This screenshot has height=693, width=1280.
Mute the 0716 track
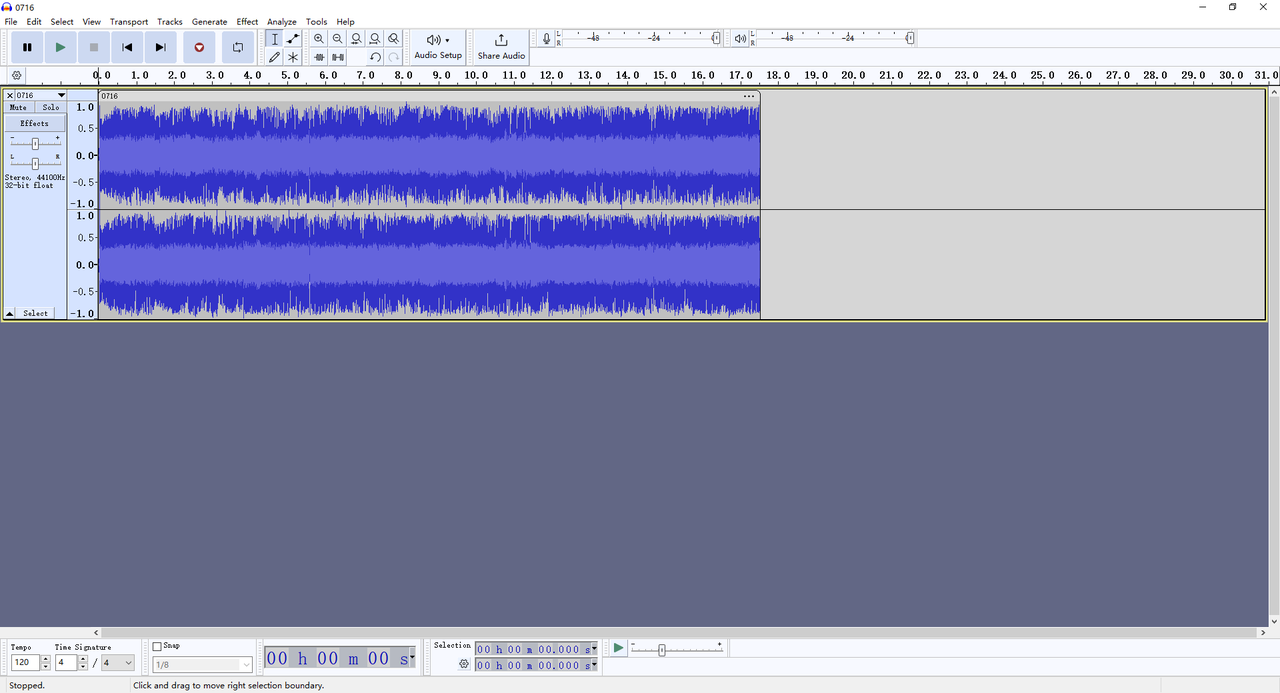19,107
